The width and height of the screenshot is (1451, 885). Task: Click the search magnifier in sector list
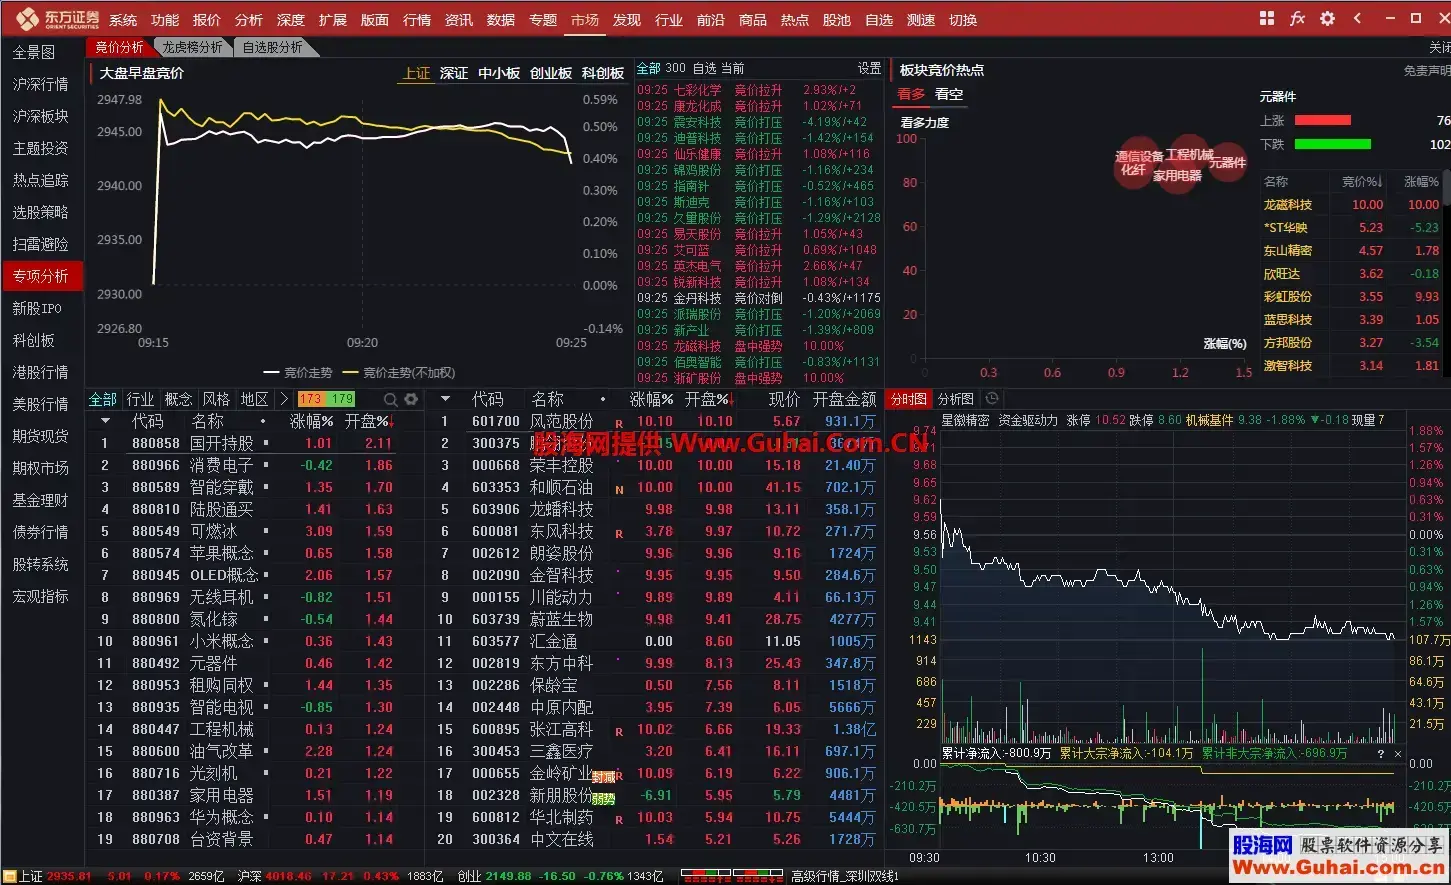pyautogui.click(x=391, y=399)
